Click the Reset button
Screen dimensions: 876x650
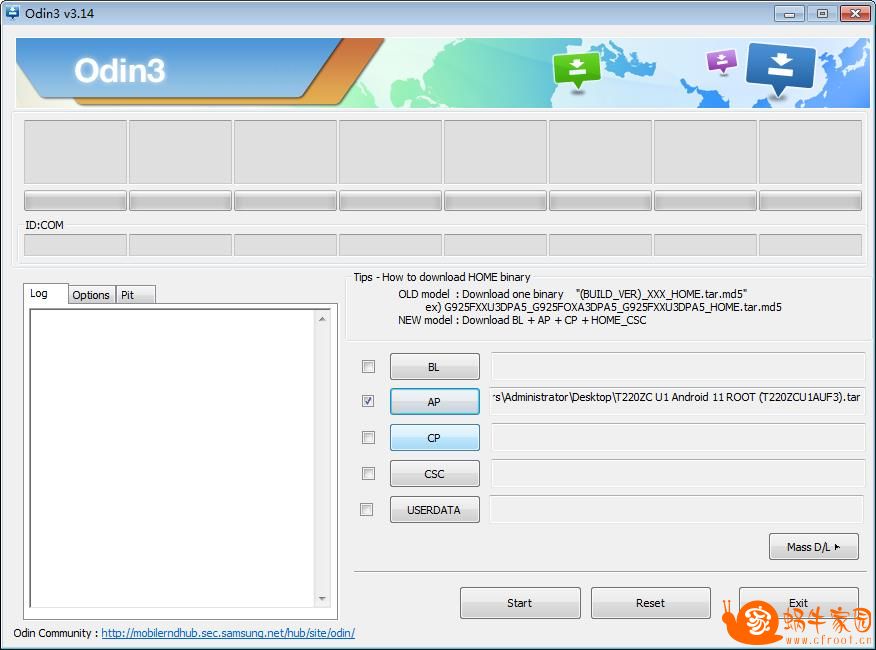click(x=651, y=603)
